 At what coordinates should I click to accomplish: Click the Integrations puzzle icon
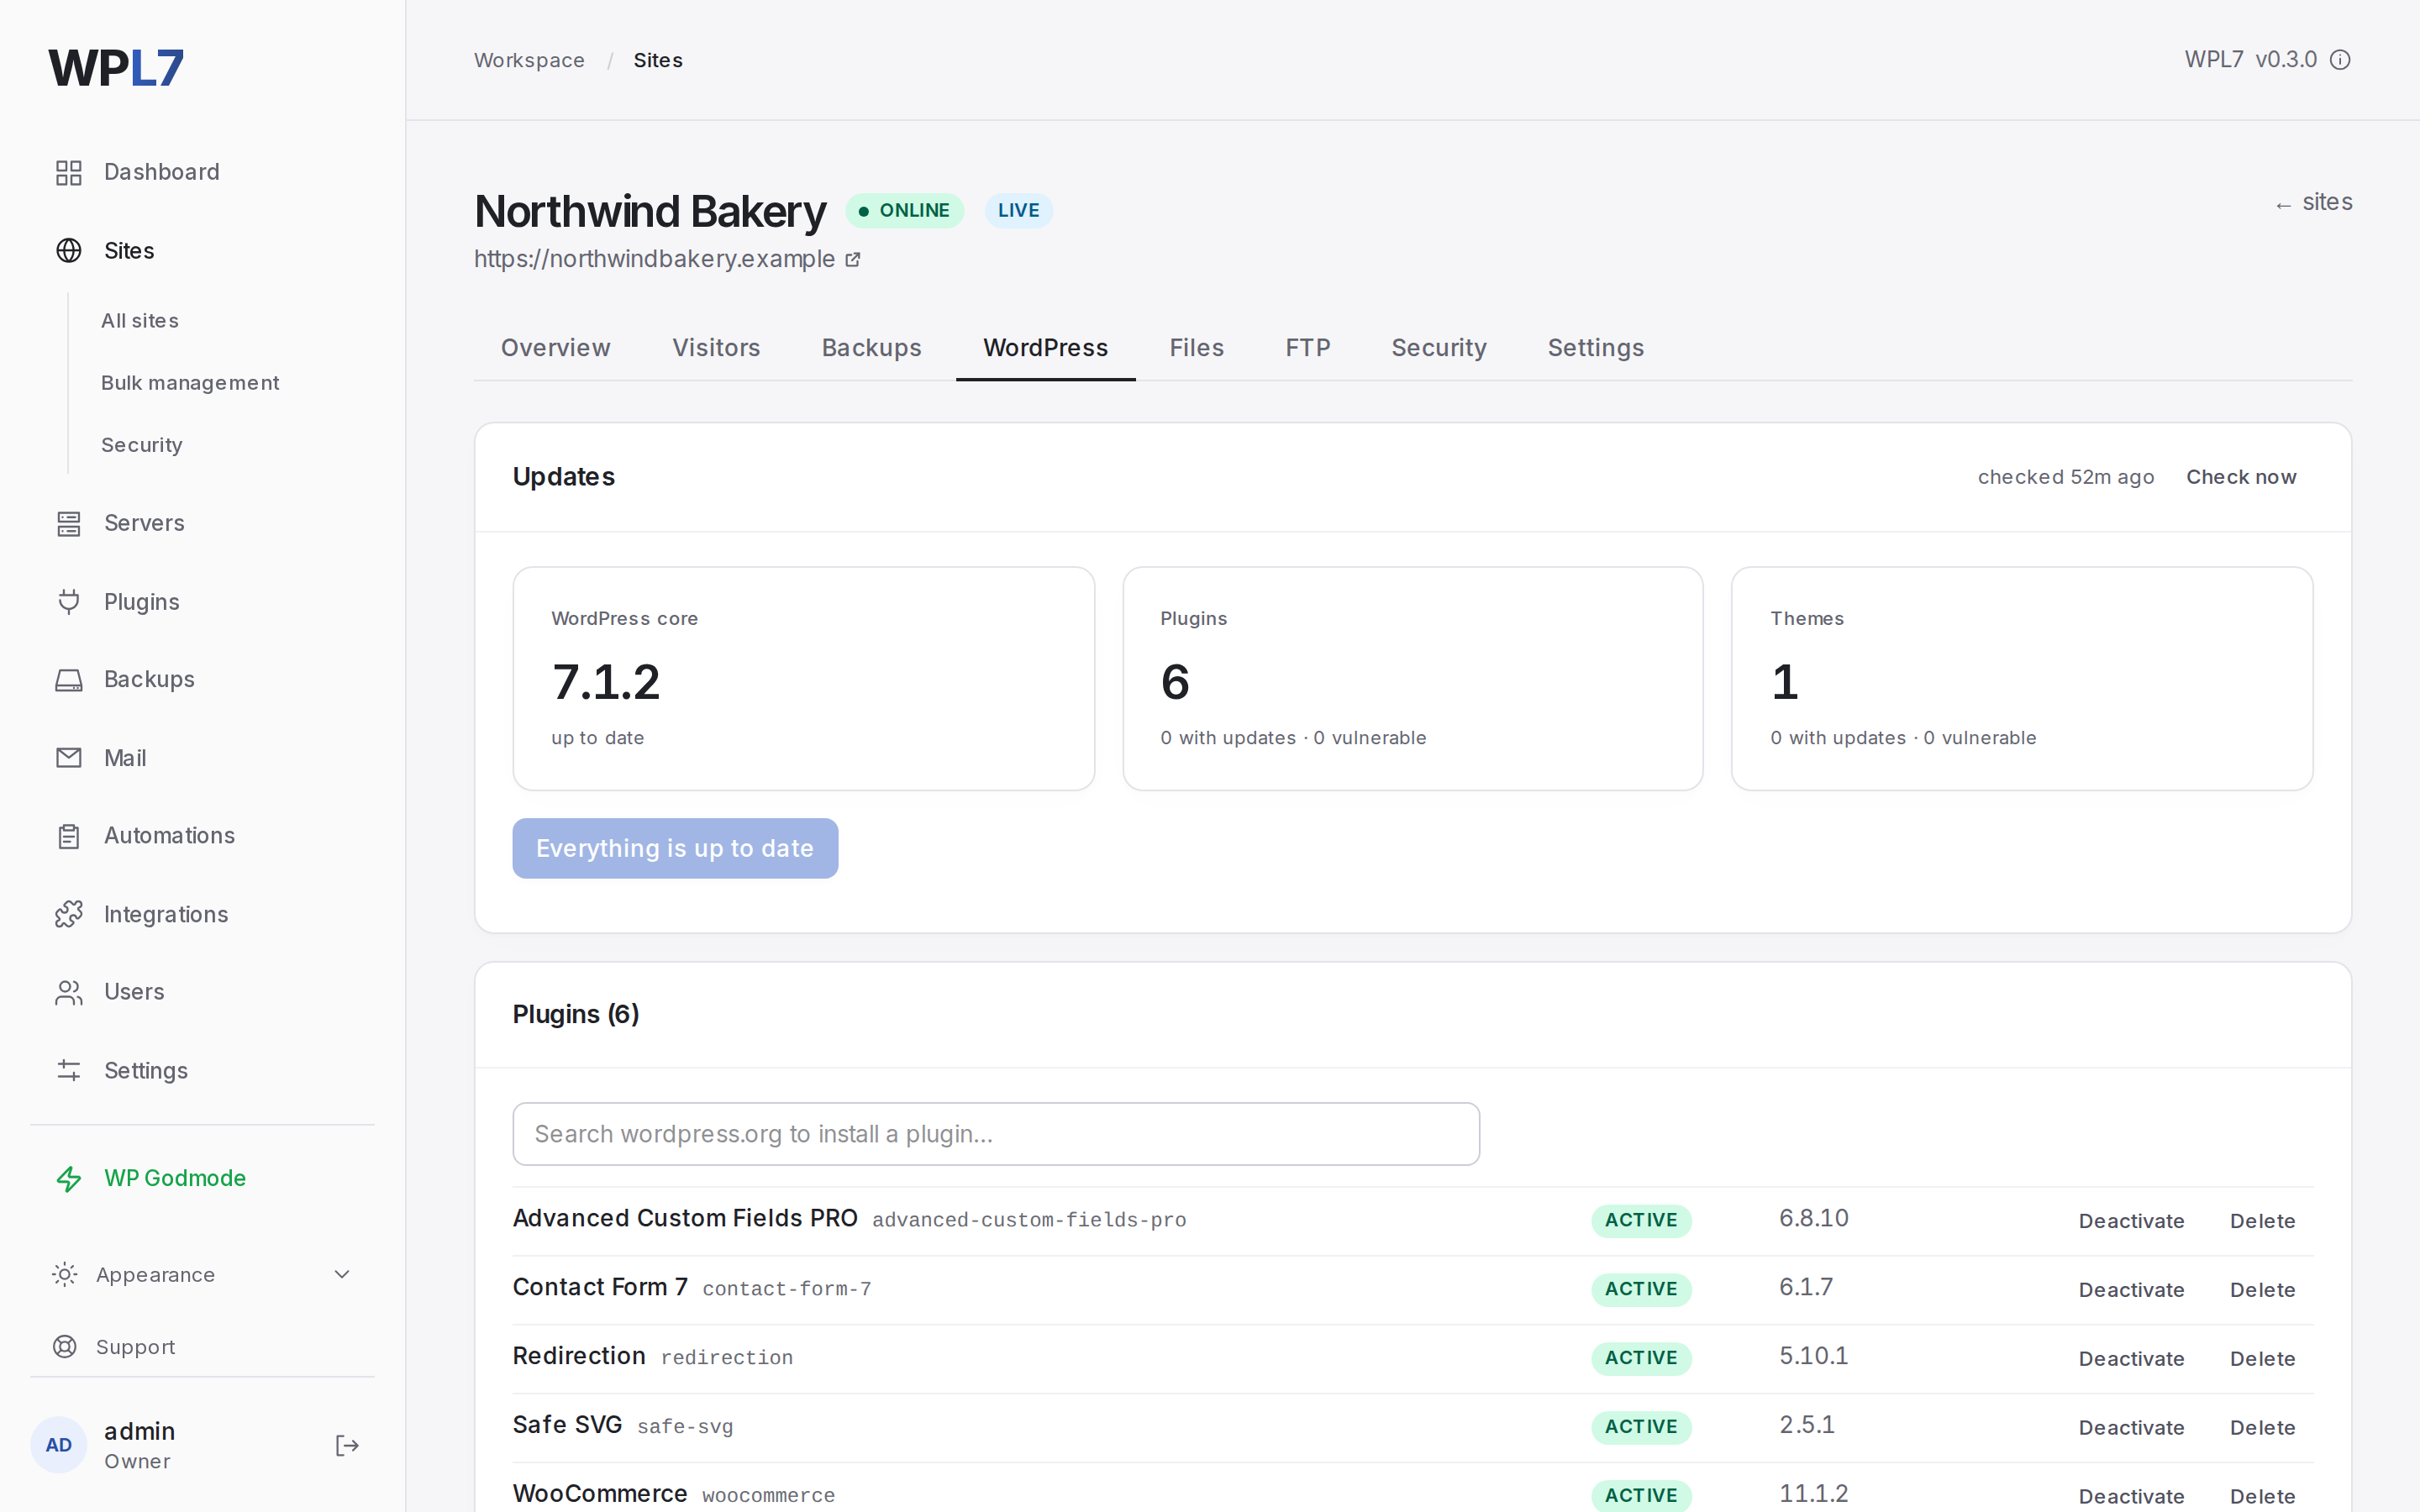coord(68,914)
